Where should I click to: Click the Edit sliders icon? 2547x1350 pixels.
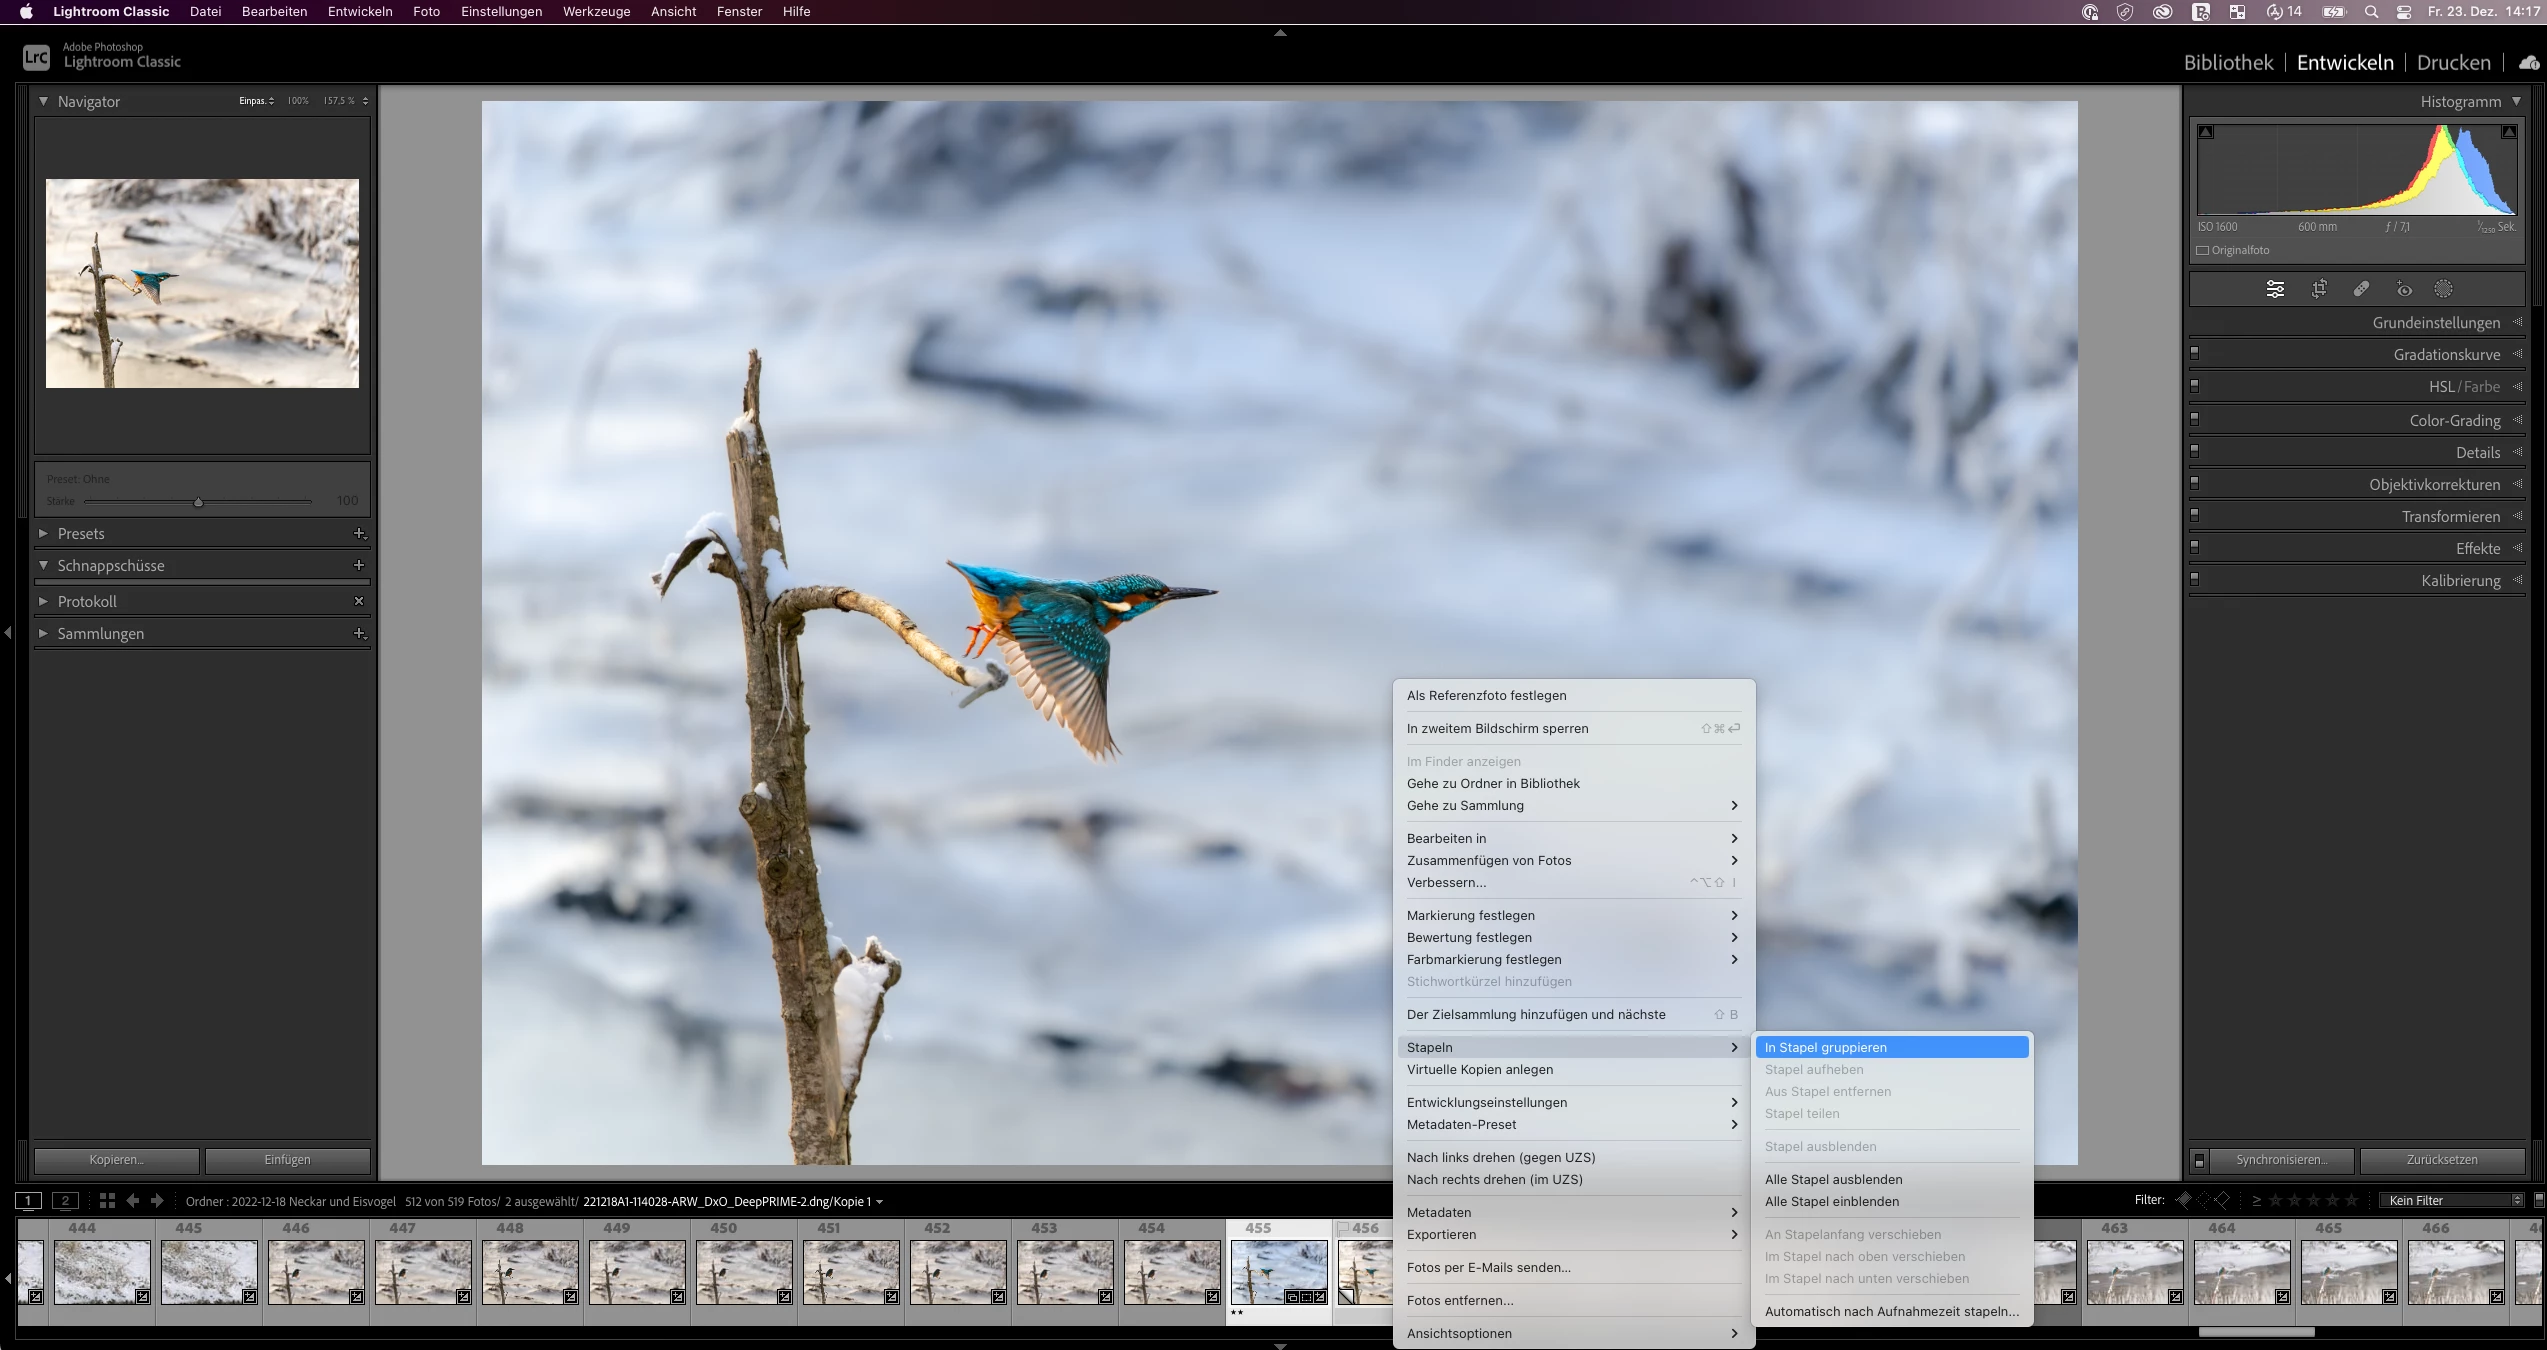(x=2275, y=289)
